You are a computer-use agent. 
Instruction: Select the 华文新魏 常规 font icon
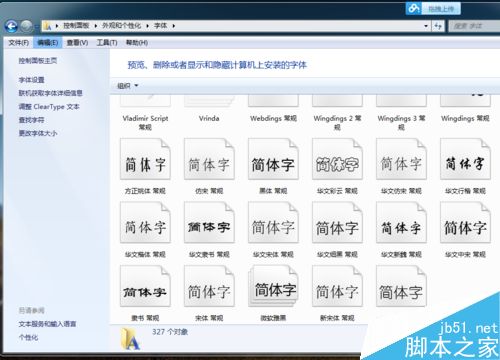401,223
